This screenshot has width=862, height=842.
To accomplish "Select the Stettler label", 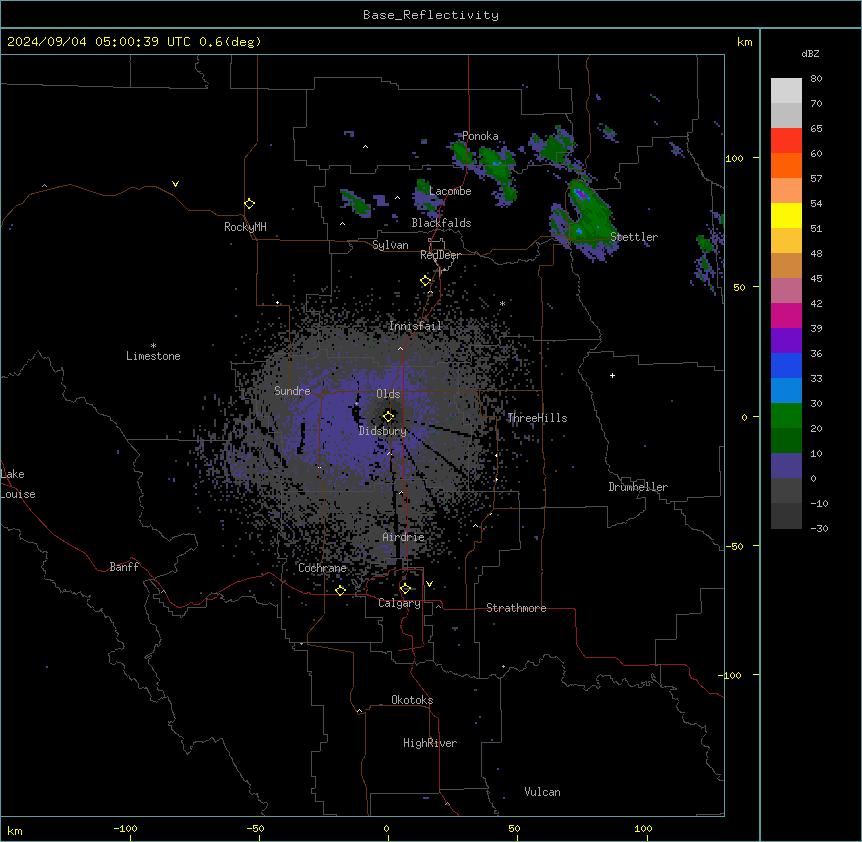I will (x=634, y=237).
